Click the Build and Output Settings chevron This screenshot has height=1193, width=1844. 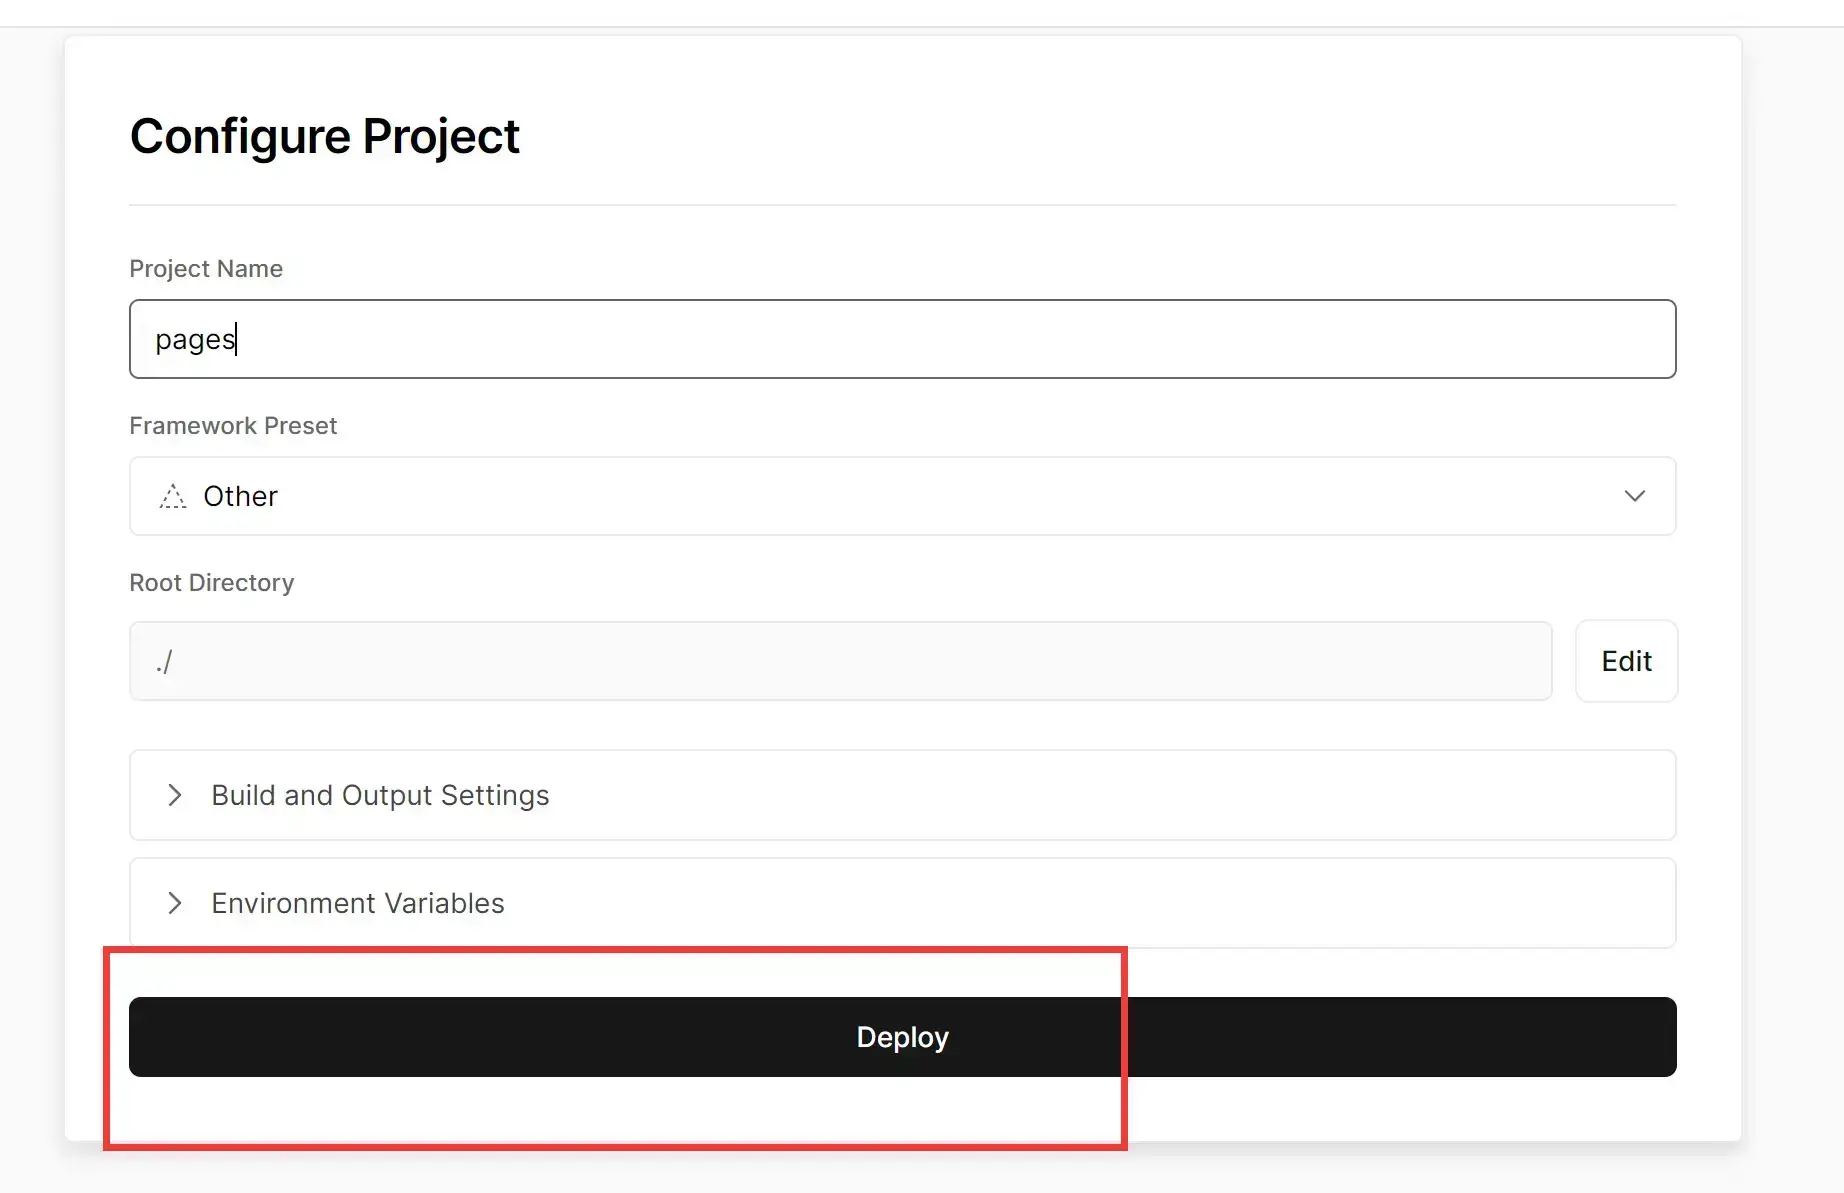(175, 795)
